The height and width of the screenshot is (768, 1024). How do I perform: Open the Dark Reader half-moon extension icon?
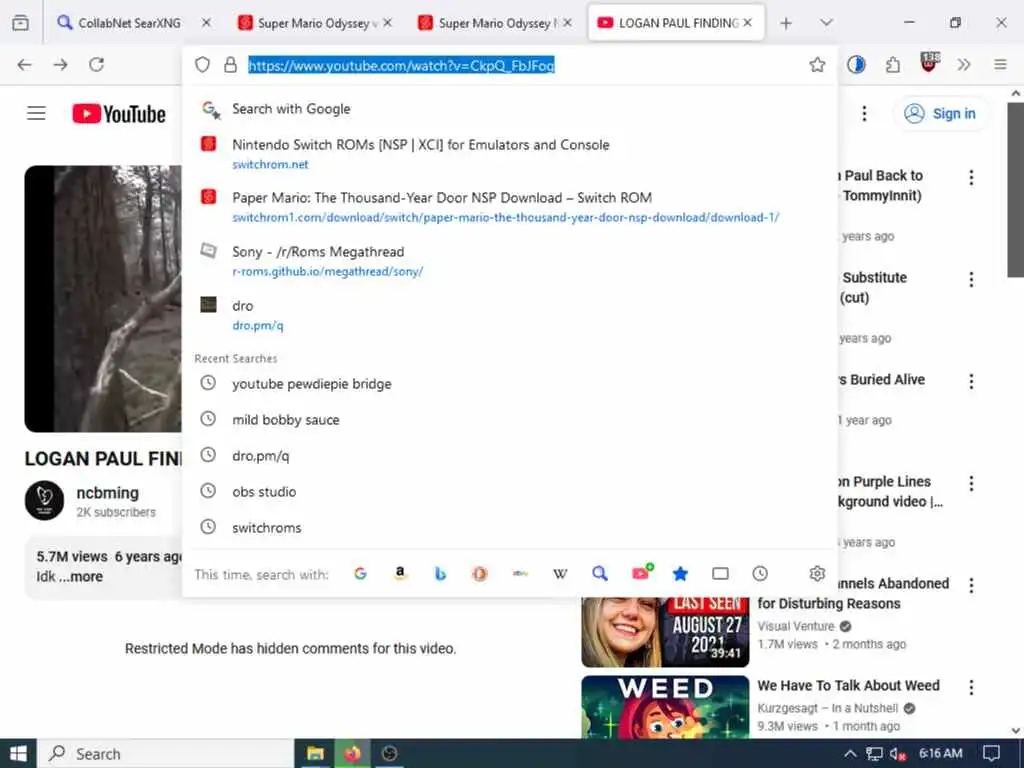[856, 65]
